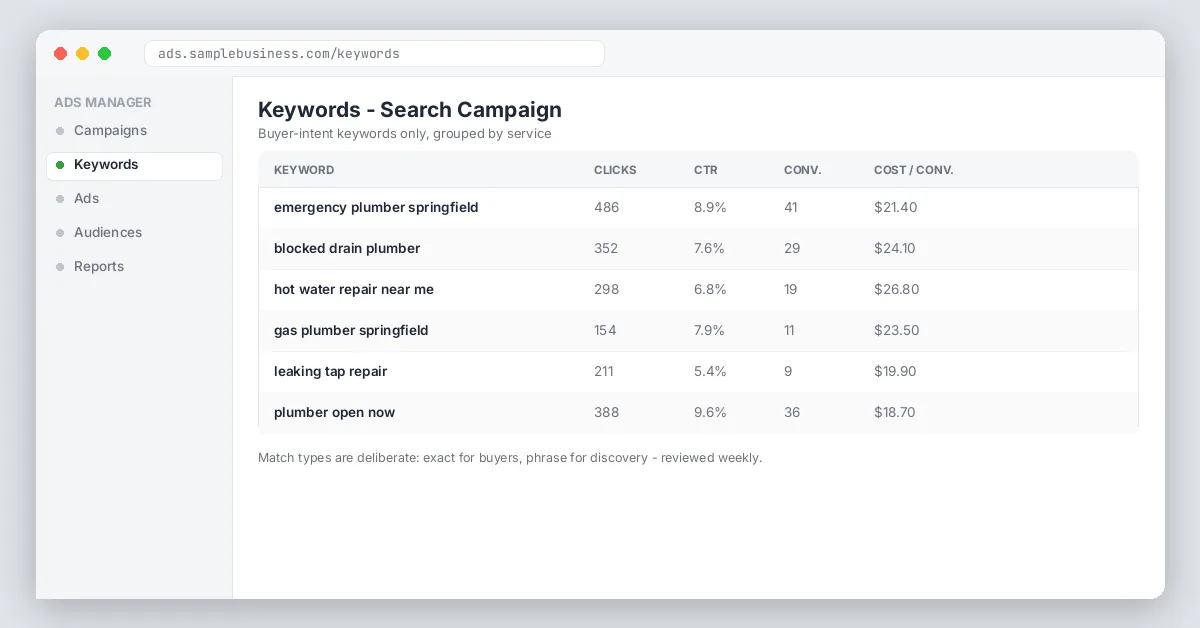Click the $18.70 cost per conversion
This screenshot has height=628, width=1200.
click(x=895, y=413)
